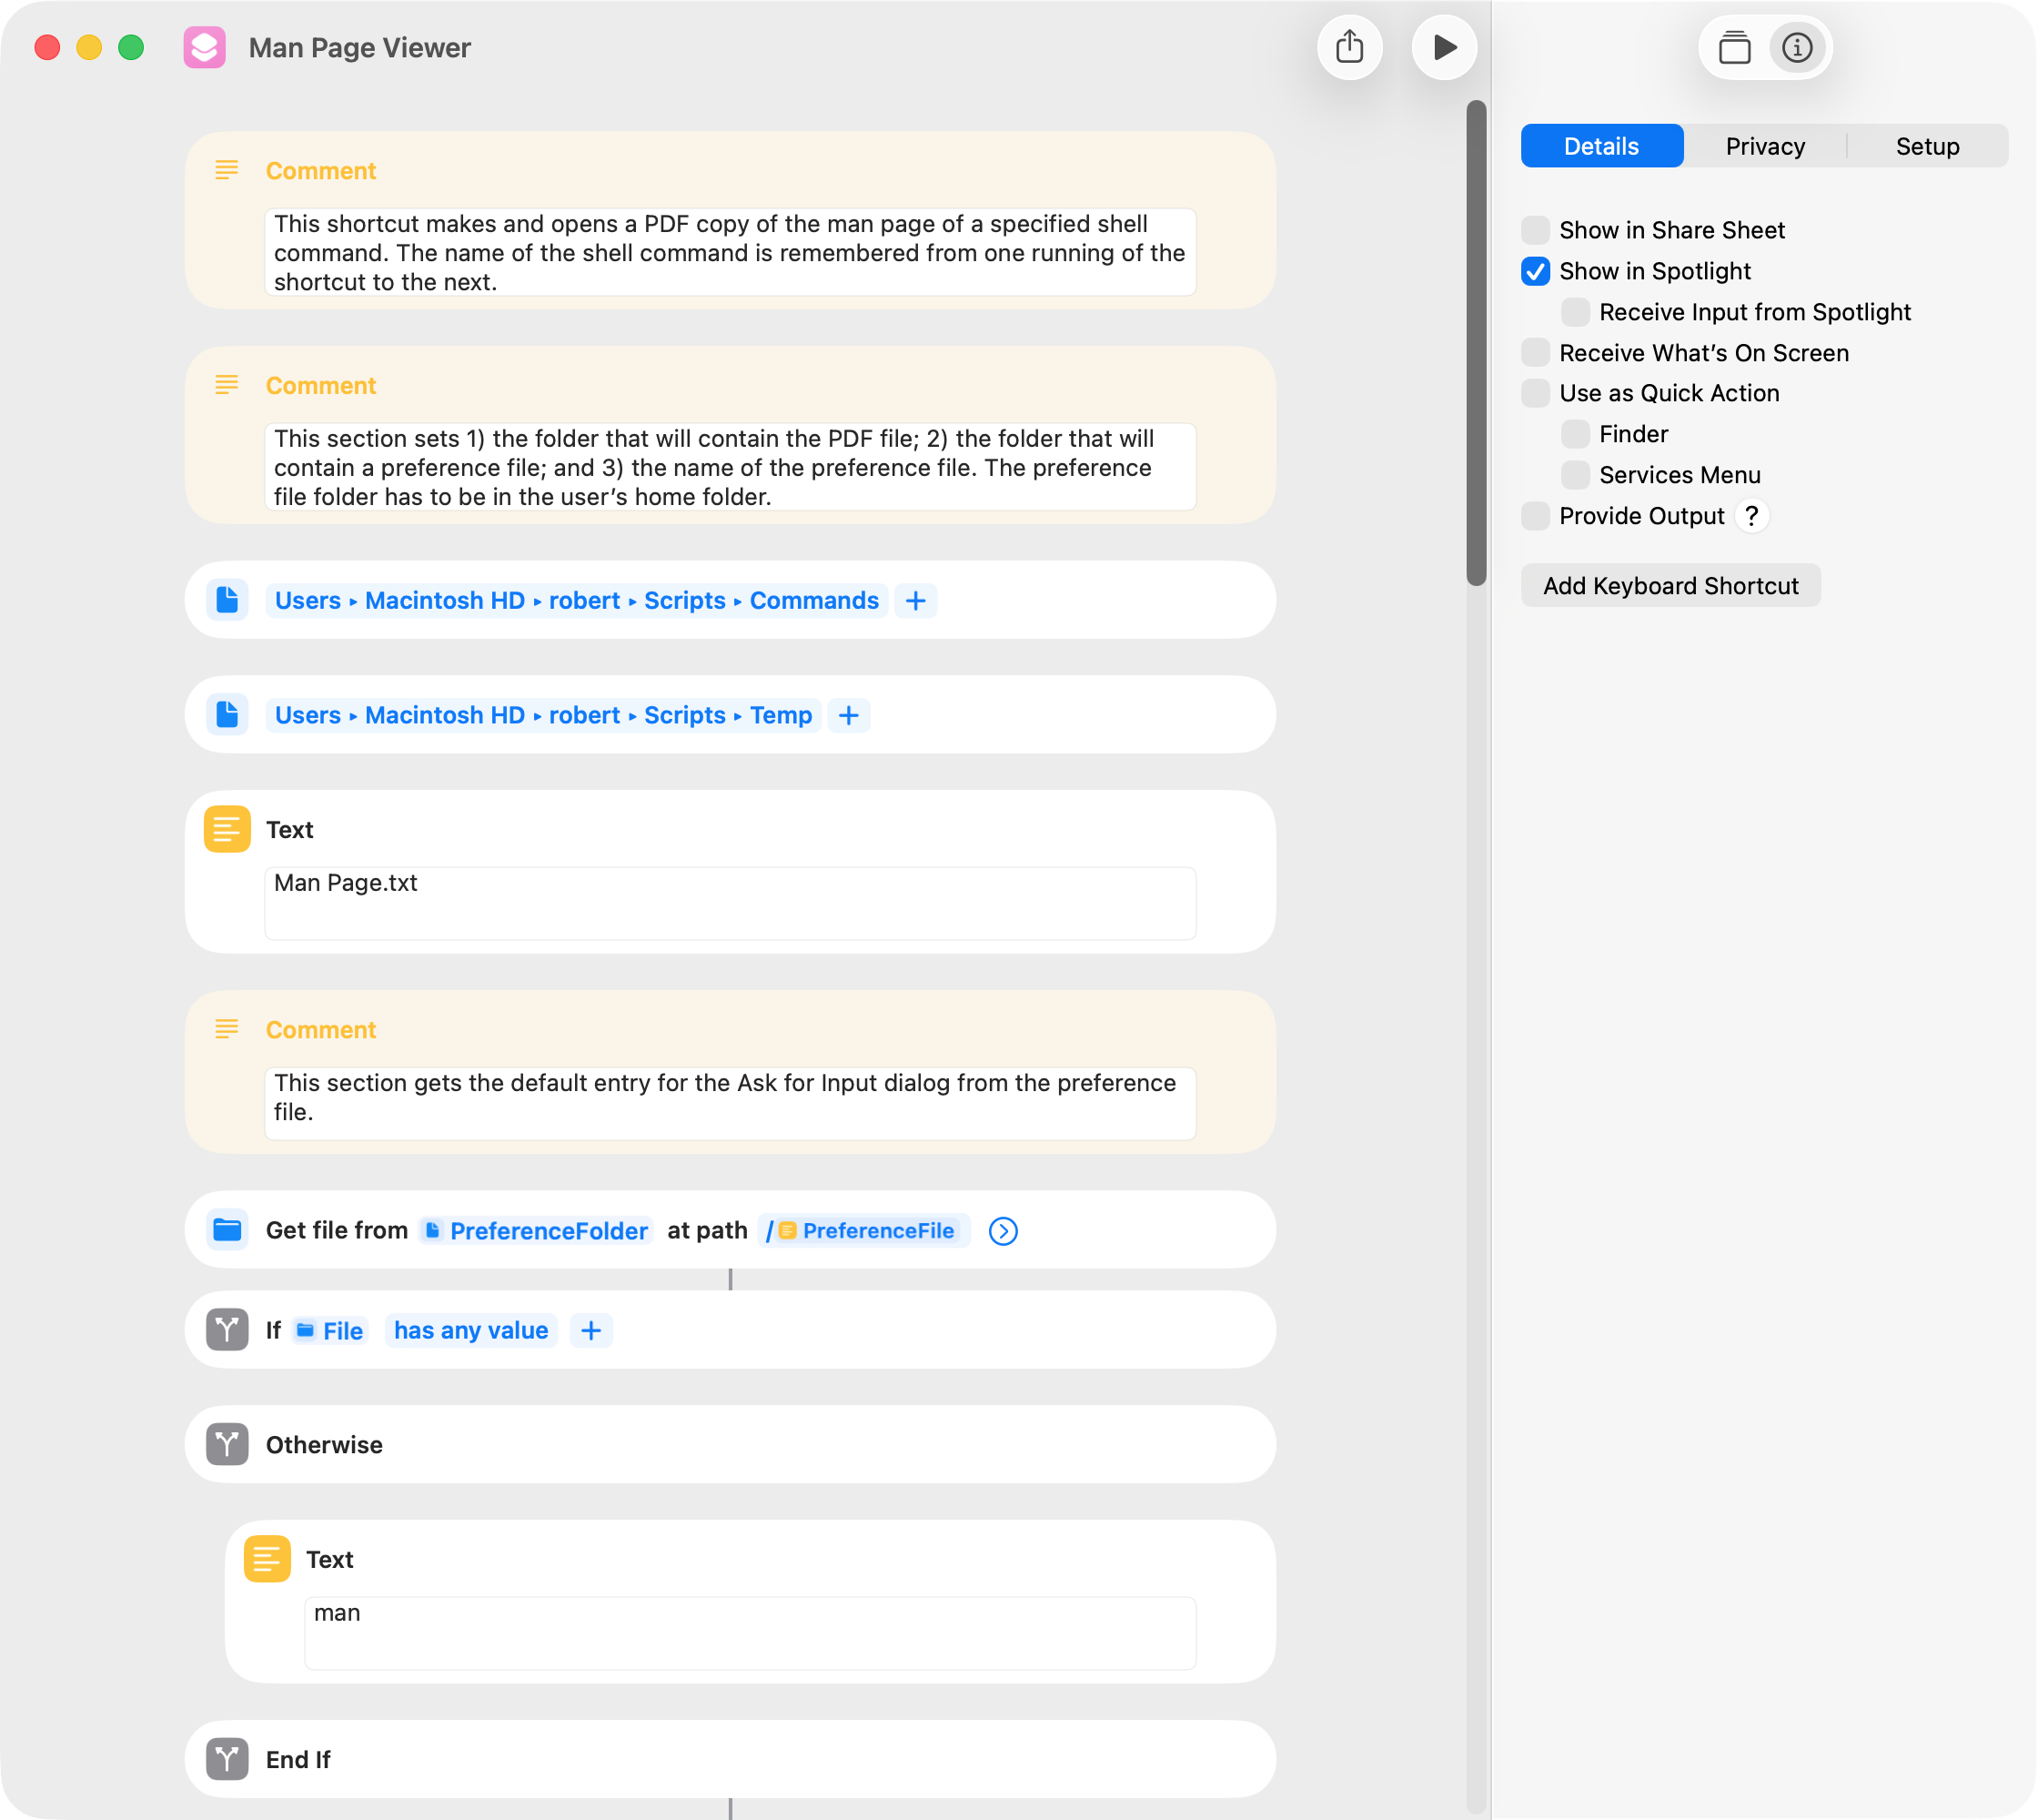The height and width of the screenshot is (1820, 2038).
Task: Click Add Keyboard Shortcut button
Action: tap(1669, 586)
